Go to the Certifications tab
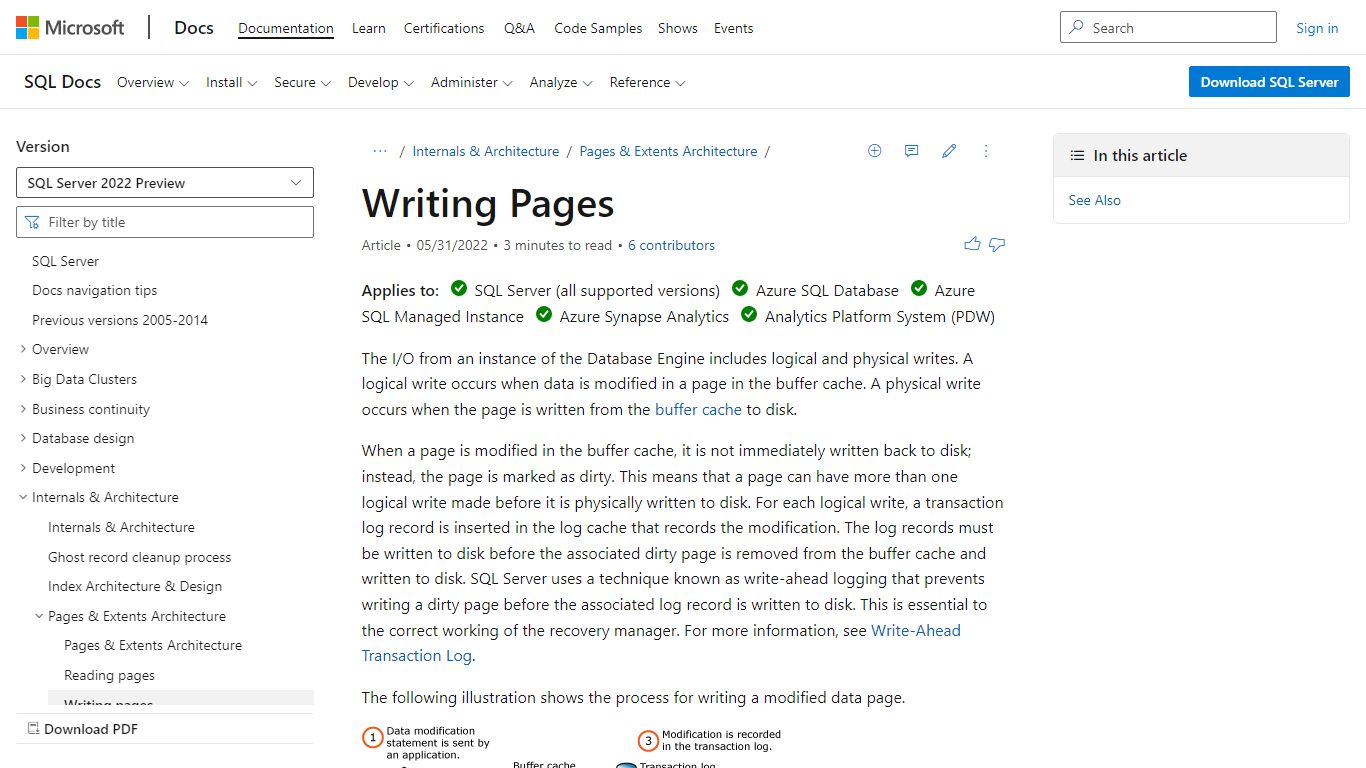Viewport: 1366px width, 768px height. [444, 28]
